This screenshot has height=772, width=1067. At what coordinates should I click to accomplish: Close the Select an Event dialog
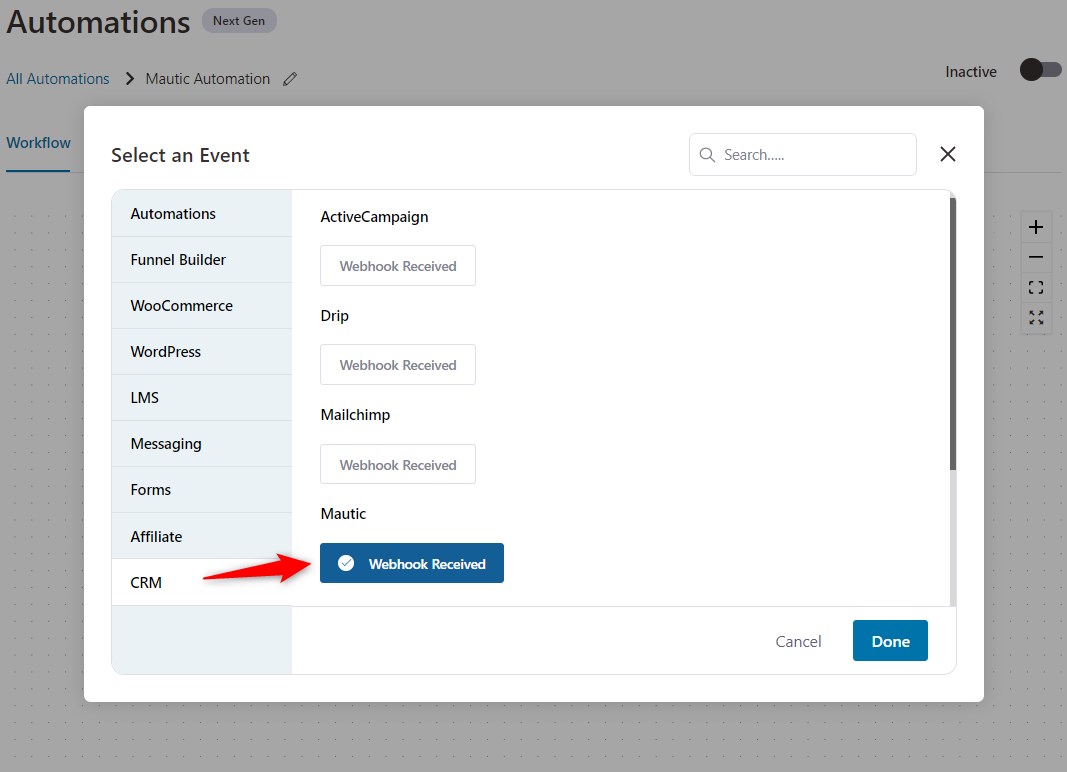tap(947, 155)
